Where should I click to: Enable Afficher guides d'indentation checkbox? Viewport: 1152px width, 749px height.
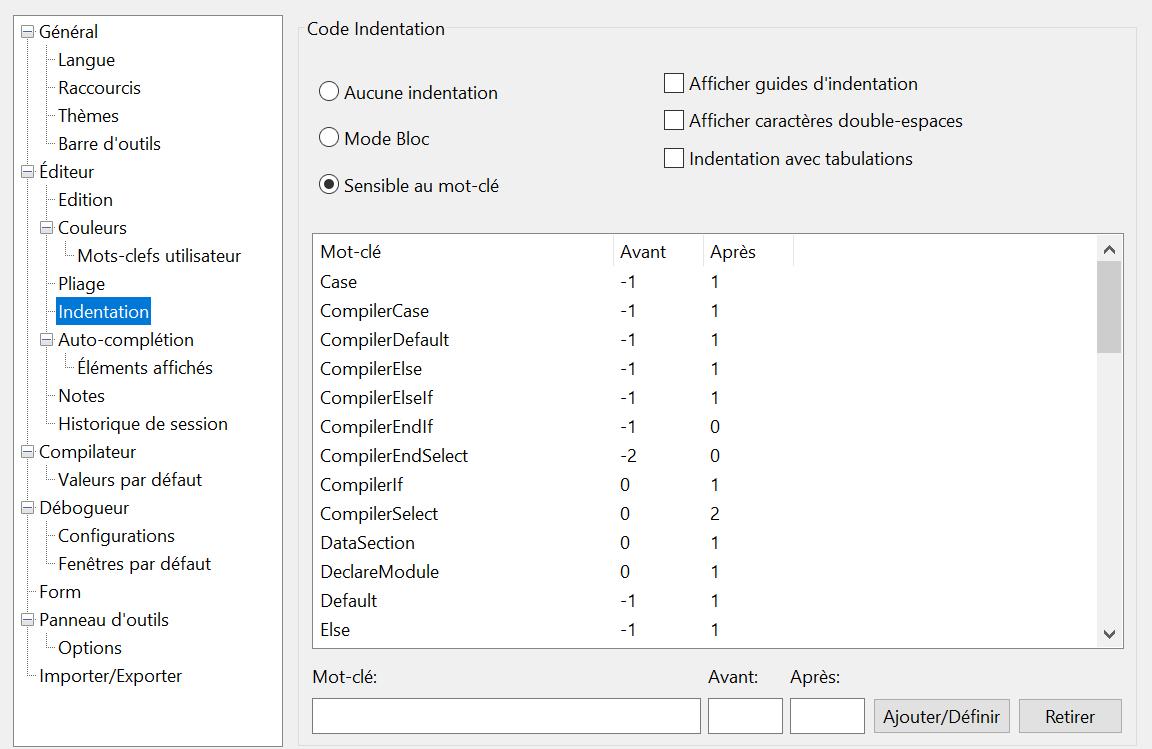[x=674, y=83]
